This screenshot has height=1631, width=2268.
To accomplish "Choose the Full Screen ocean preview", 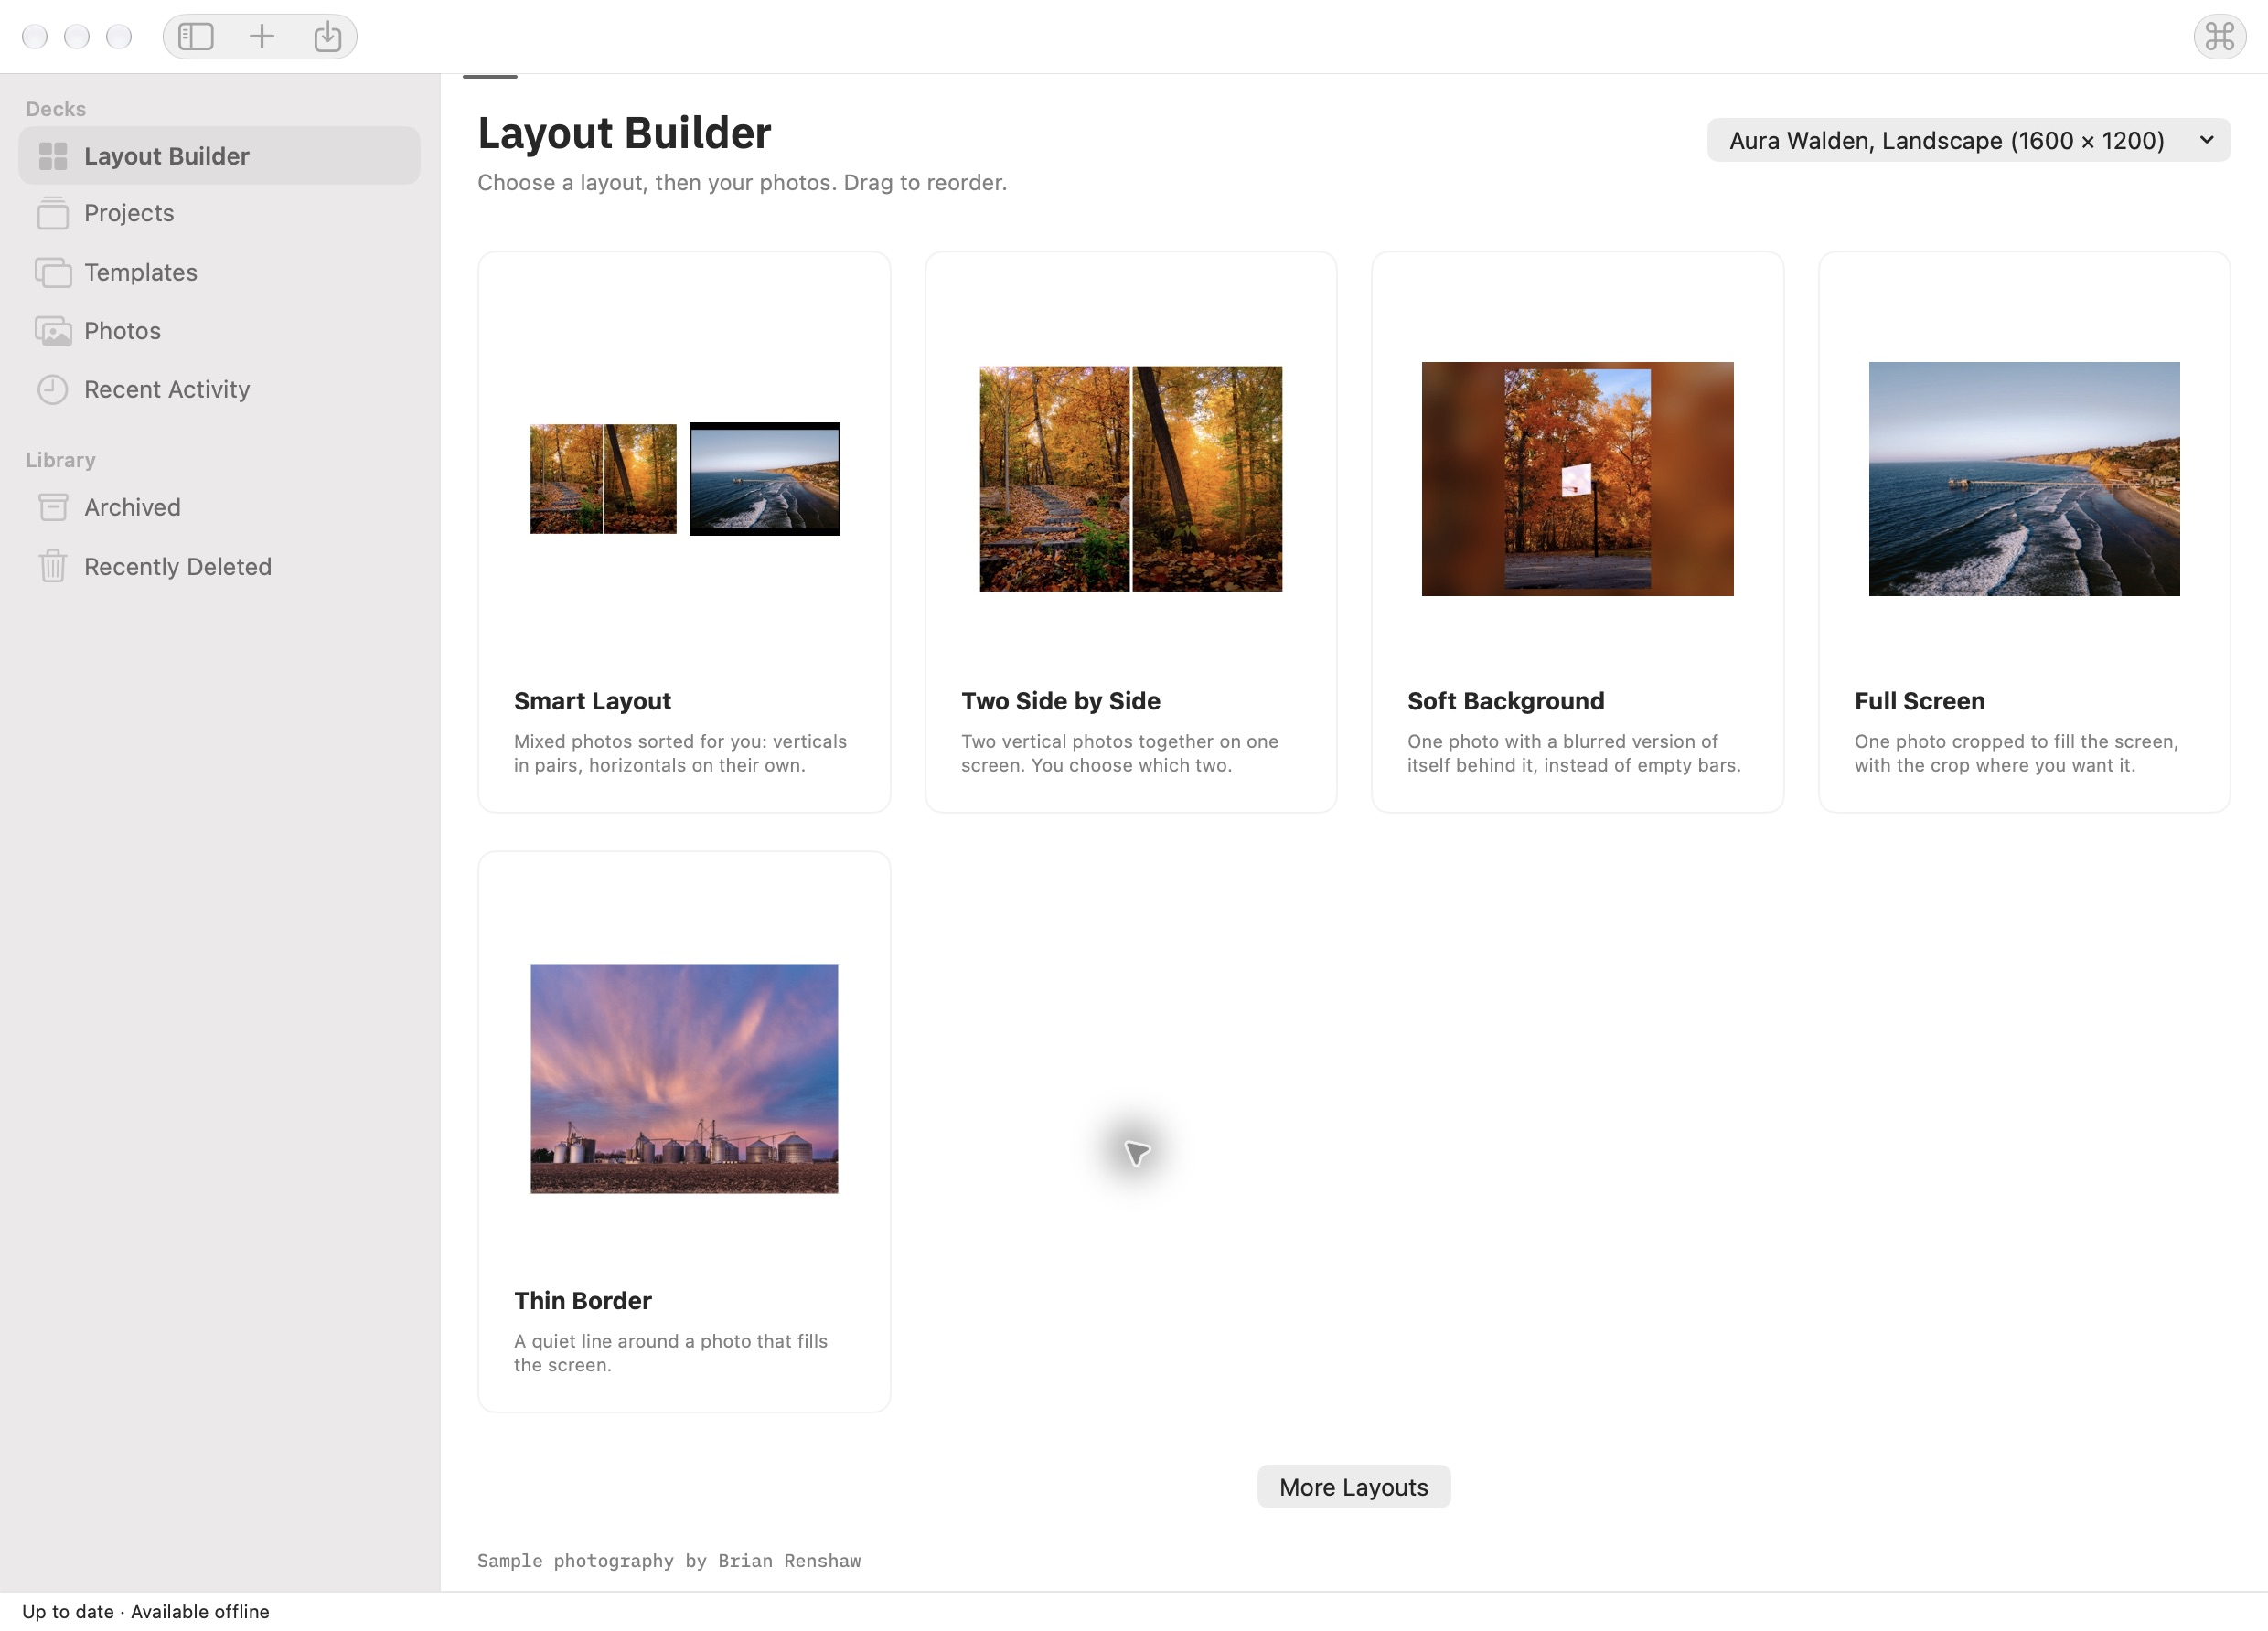I will [x=2024, y=479].
